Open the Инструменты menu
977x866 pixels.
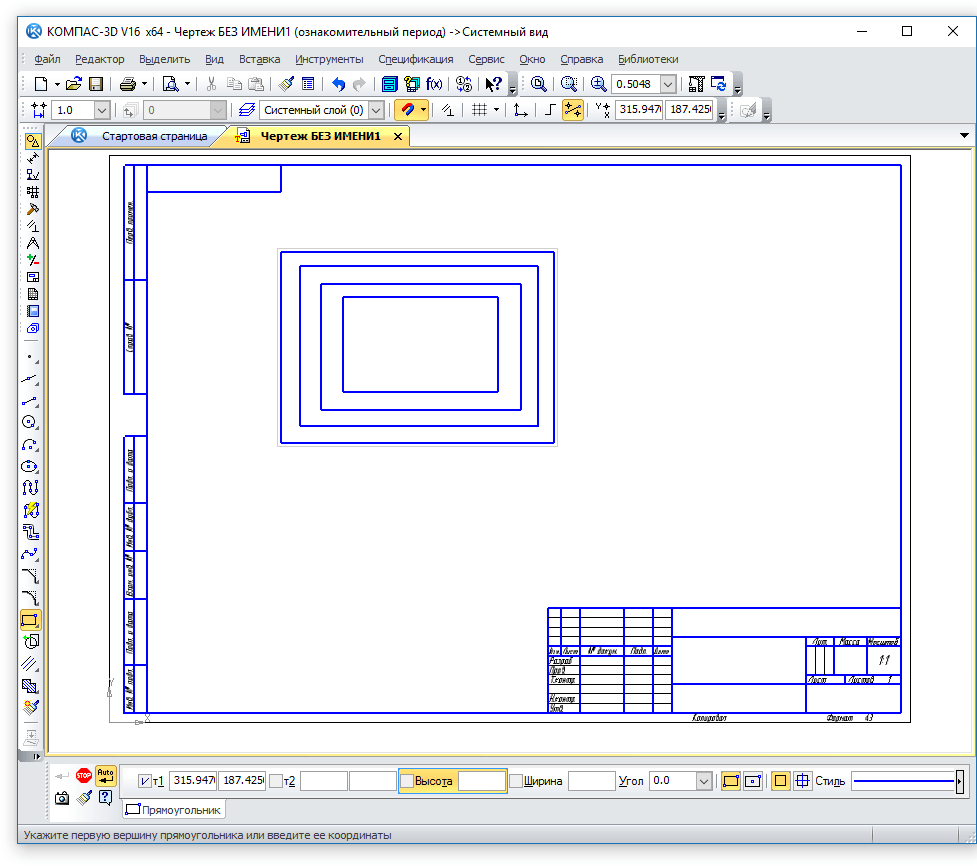pyautogui.click(x=329, y=59)
